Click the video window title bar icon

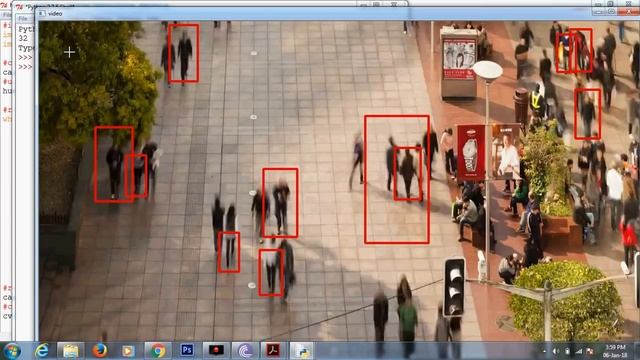click(41, 13)
